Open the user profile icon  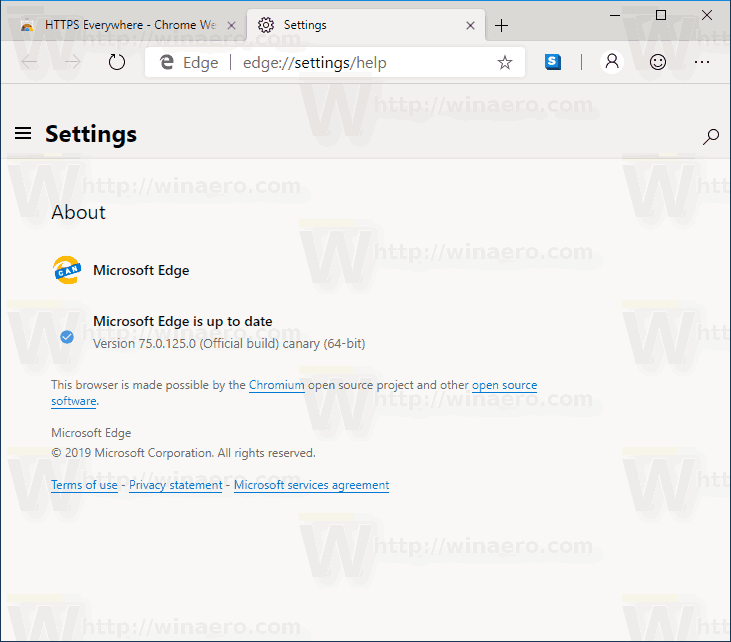click(612, 62)
